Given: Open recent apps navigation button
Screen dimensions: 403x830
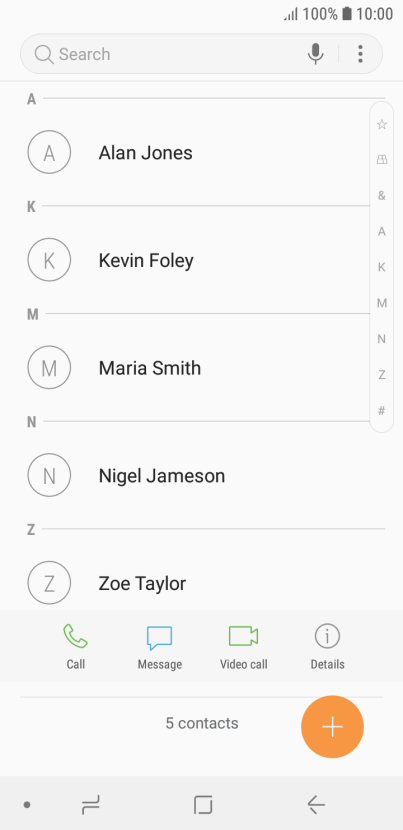Looking at the screenshot, I should click(91, 805).
